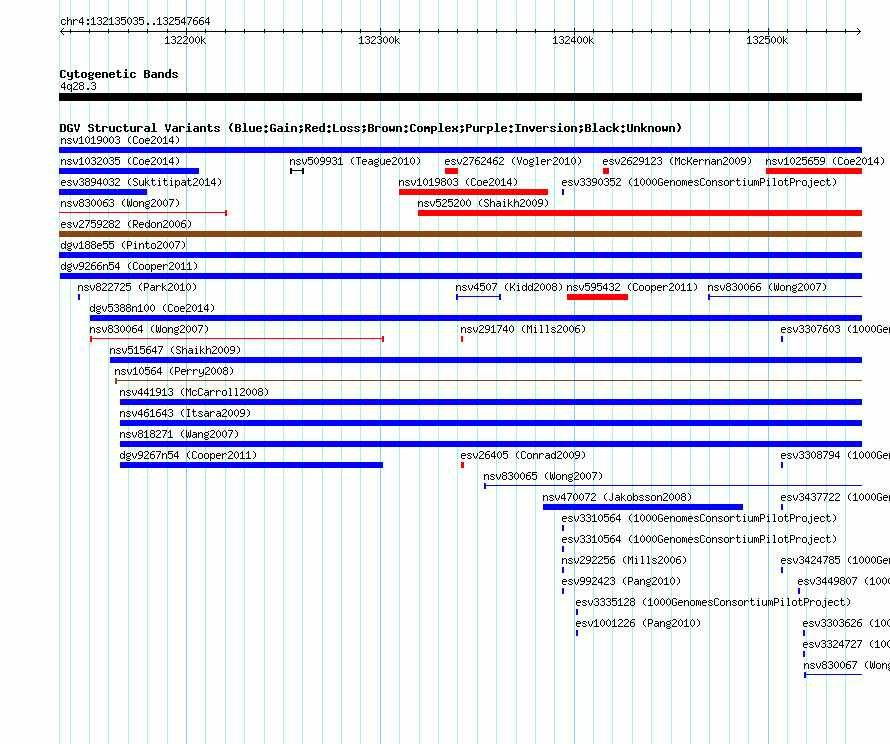The width and height of the screenshot is (890, 744).
Task: Open the nsv830066 (Wong2007) label
Action: pos(767,287)
